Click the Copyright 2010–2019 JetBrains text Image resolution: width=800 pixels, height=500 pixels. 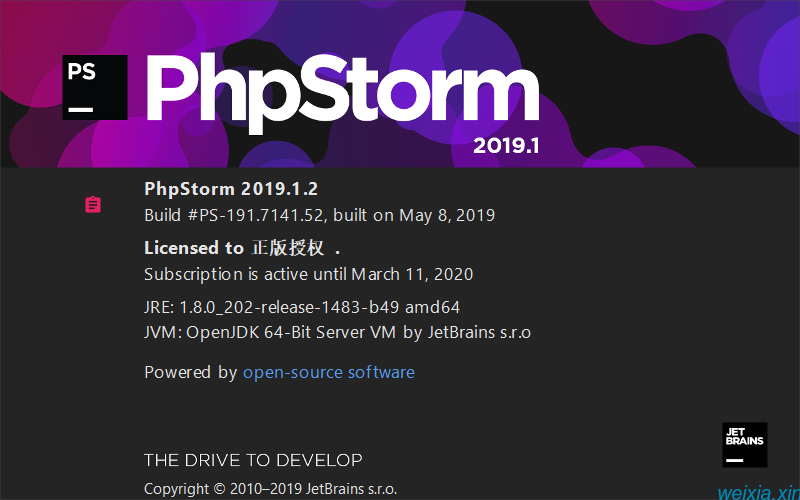[270, 489]
